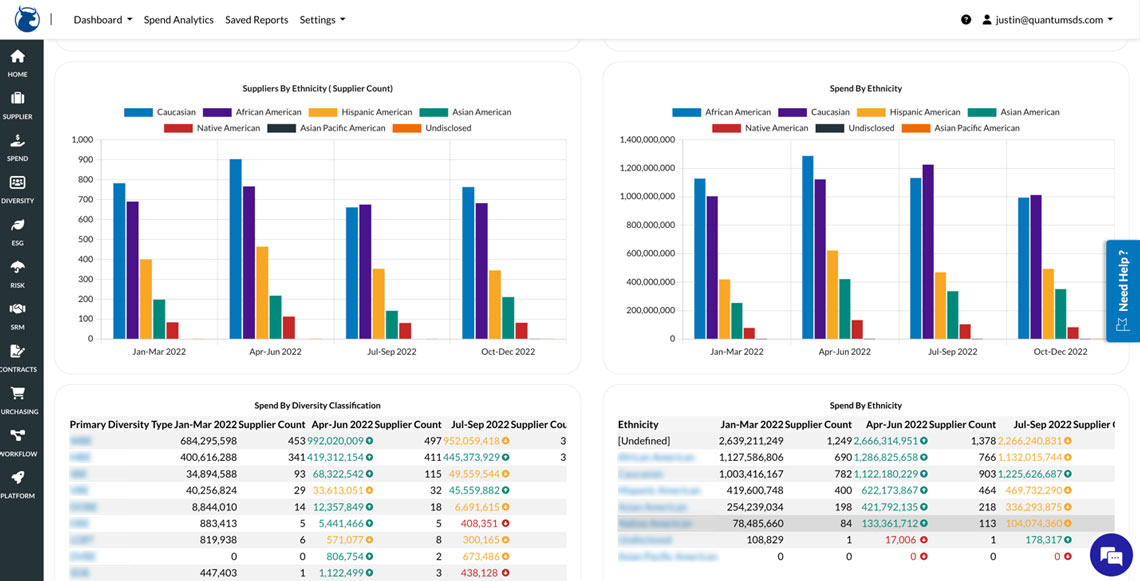This screenshot has height=581, width=1140.
Task: Go to Saved Reports
Action: [256, 20]
